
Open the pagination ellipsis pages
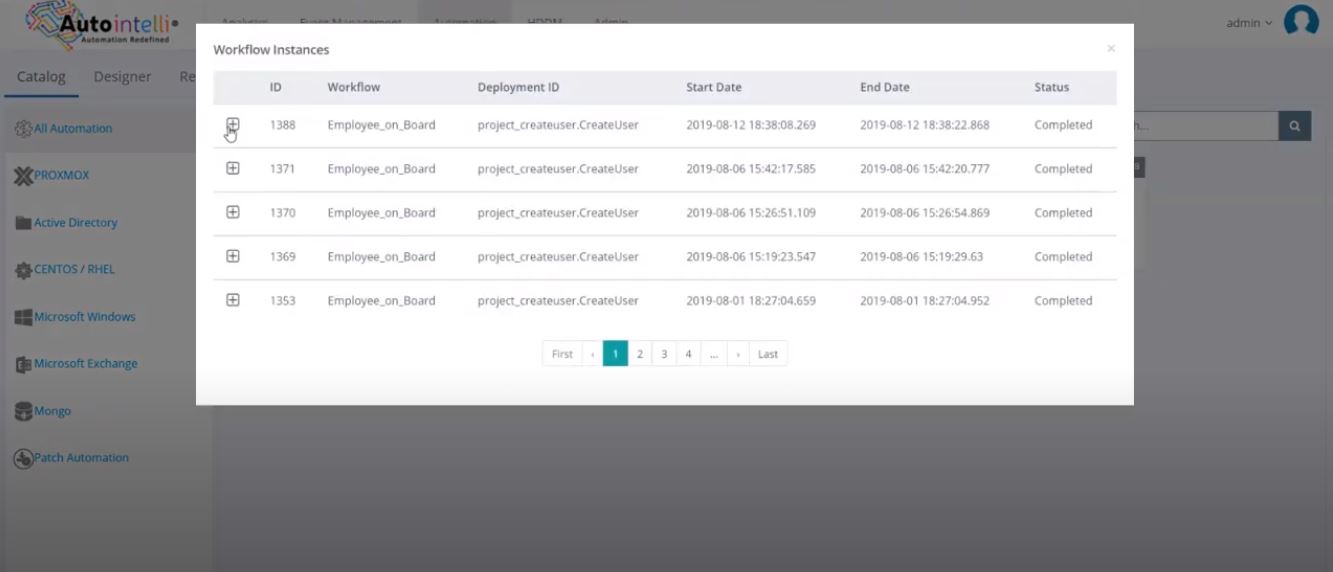[x=714, y=354]
